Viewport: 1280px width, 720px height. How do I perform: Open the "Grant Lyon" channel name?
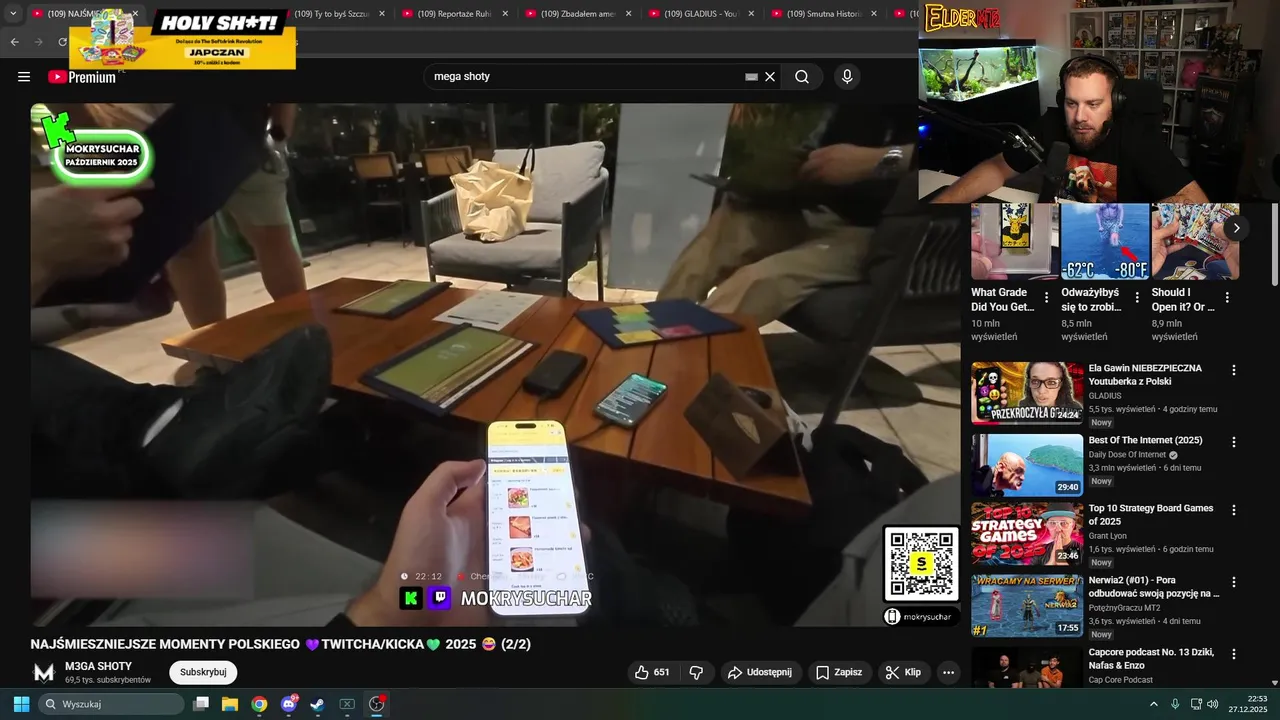click(x=1108, y=536)
